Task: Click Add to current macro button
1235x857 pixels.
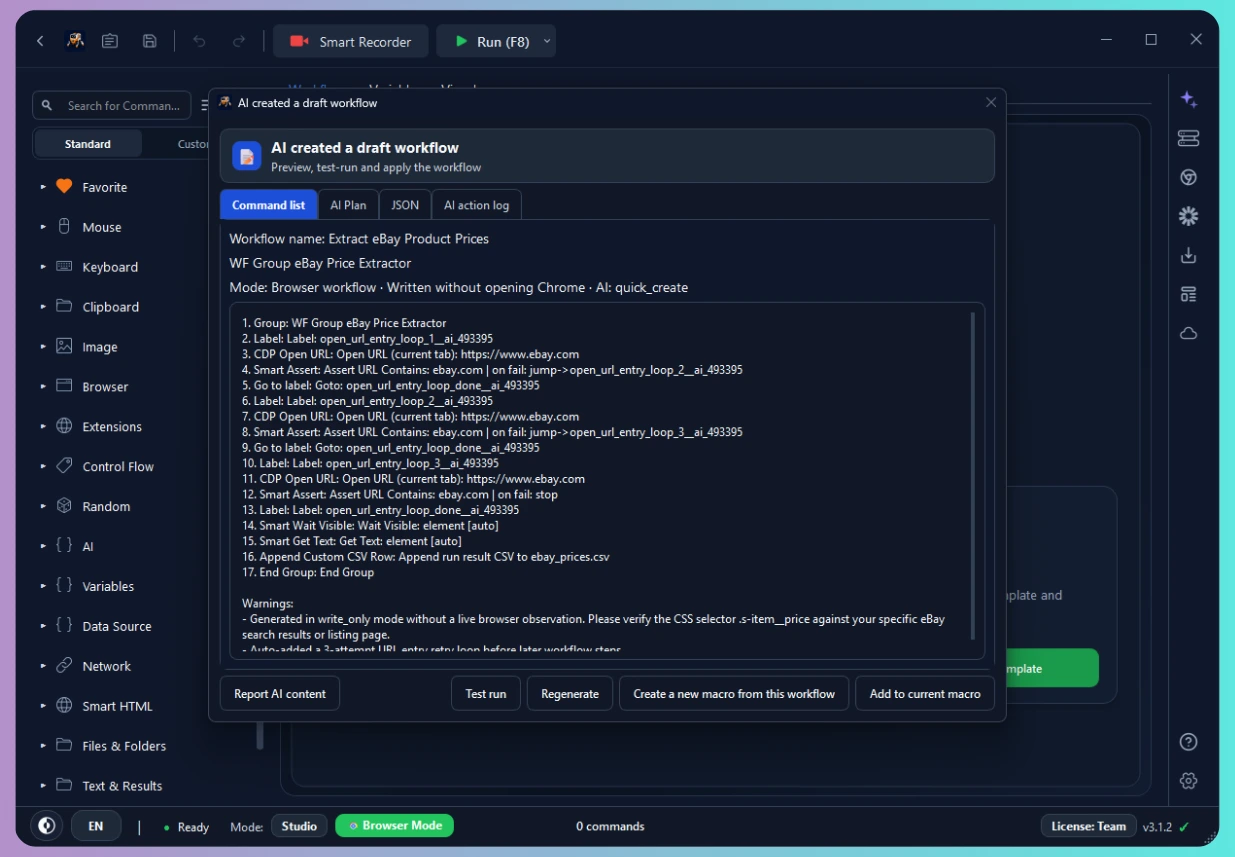Action: 925,694
